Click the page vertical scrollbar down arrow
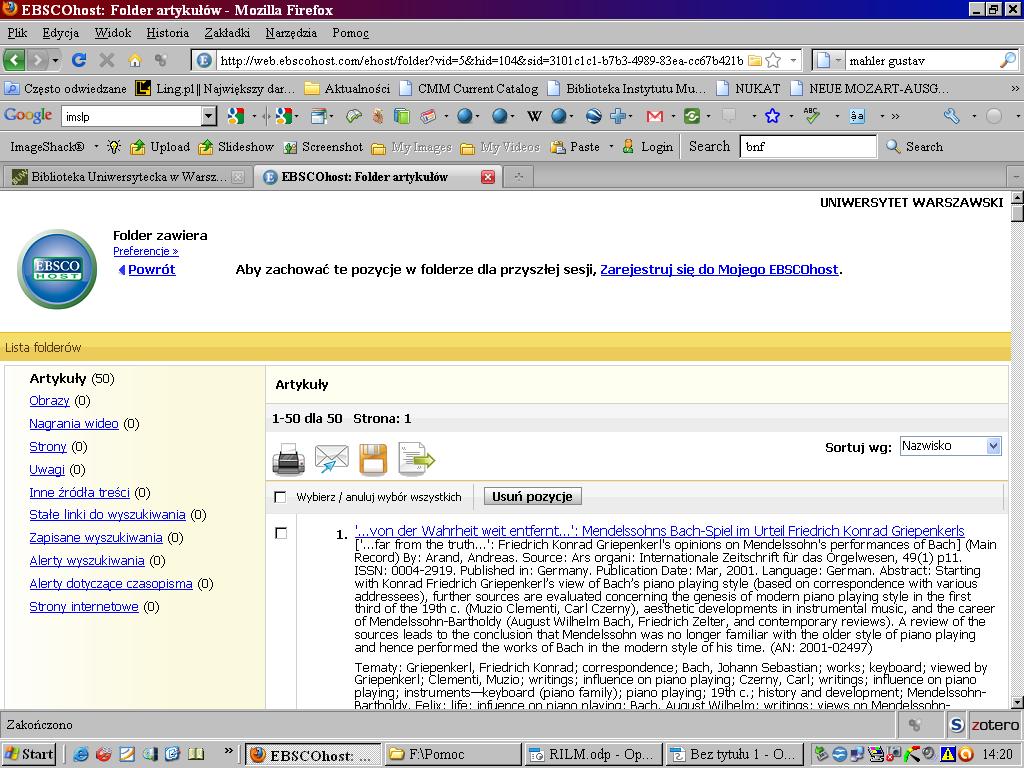 pos(1017,703)
